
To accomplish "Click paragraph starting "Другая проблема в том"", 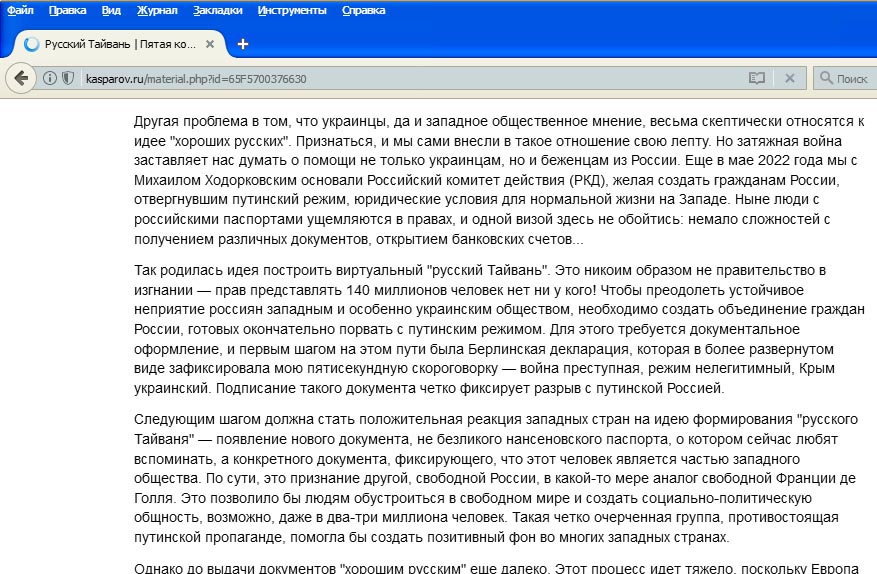I will click(499, 180).
